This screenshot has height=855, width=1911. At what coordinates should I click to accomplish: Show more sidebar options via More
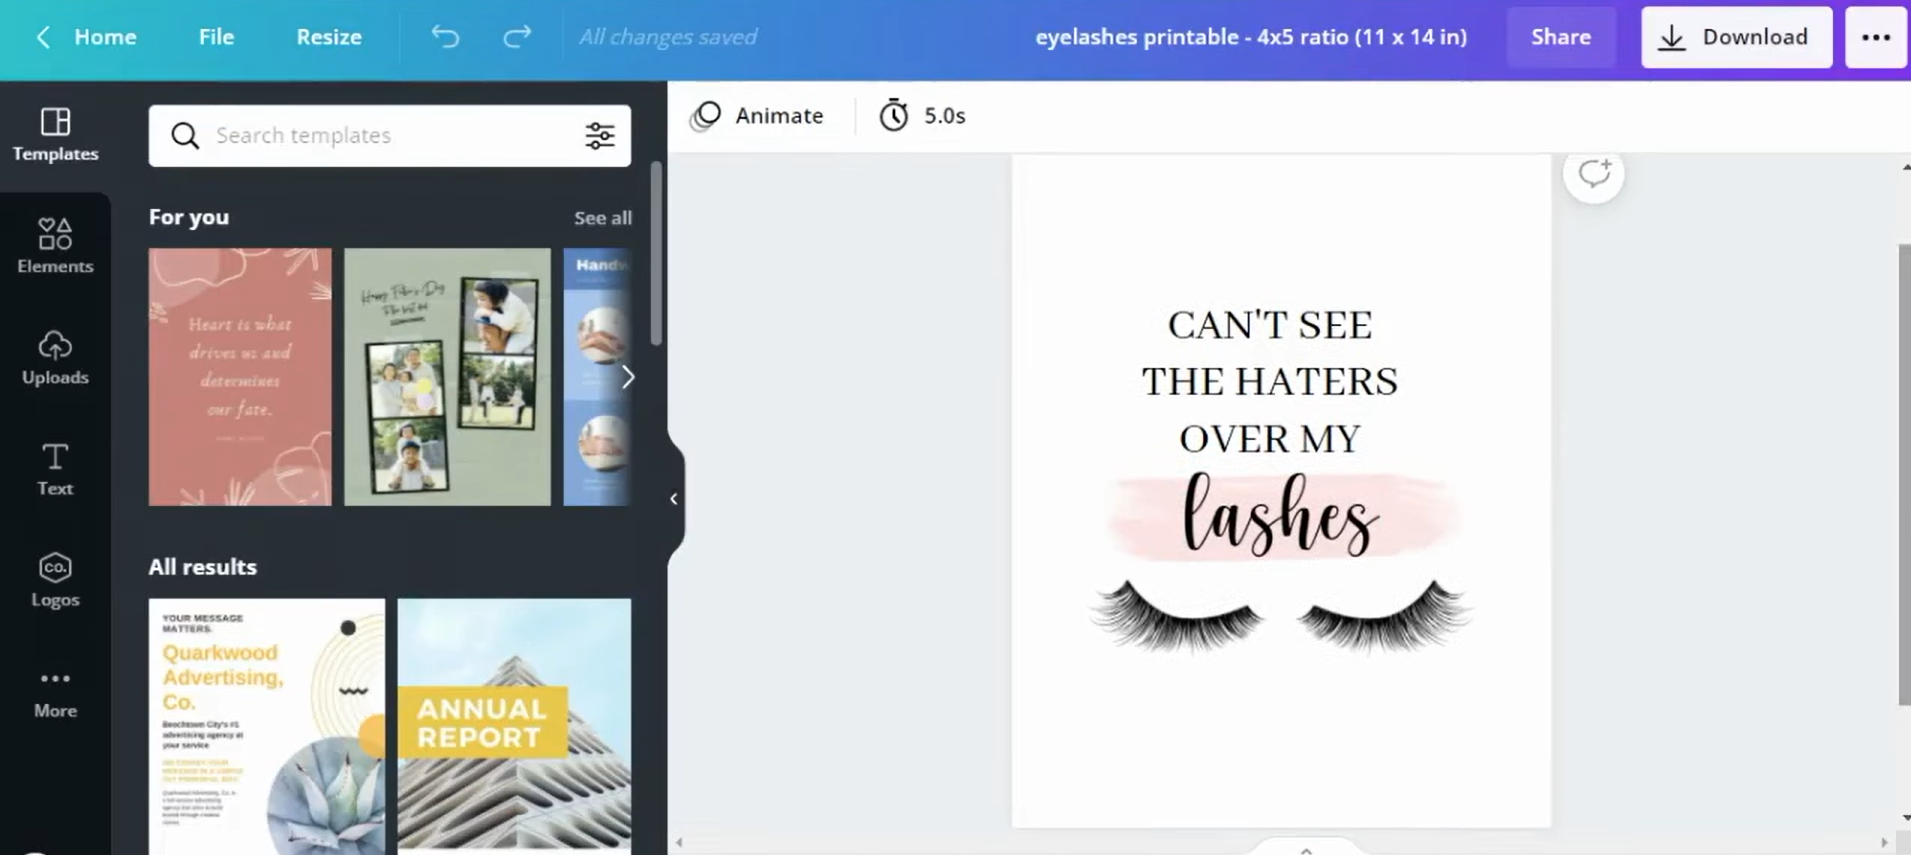coord(55,692)
